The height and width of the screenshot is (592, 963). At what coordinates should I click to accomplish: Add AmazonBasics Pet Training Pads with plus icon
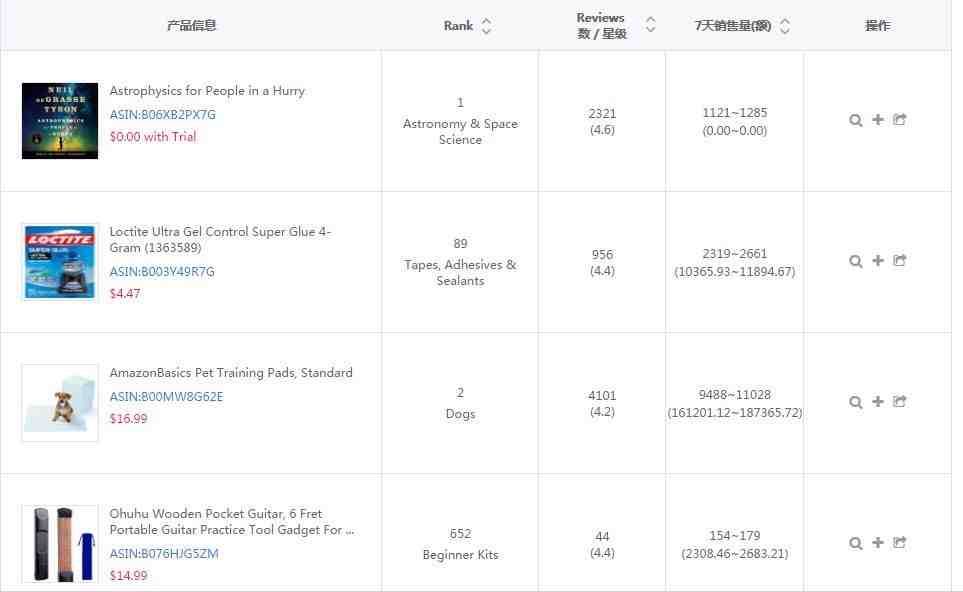pos(878,402)
